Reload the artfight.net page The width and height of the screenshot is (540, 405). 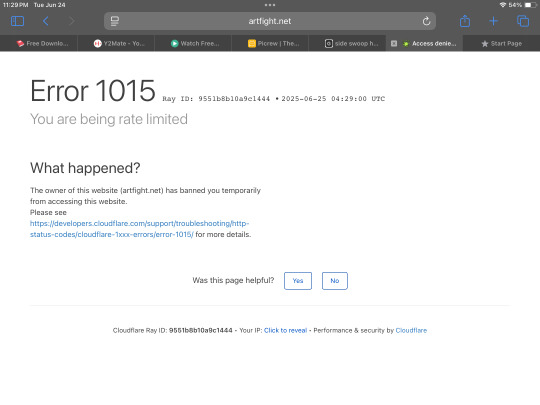coord(426,21)
